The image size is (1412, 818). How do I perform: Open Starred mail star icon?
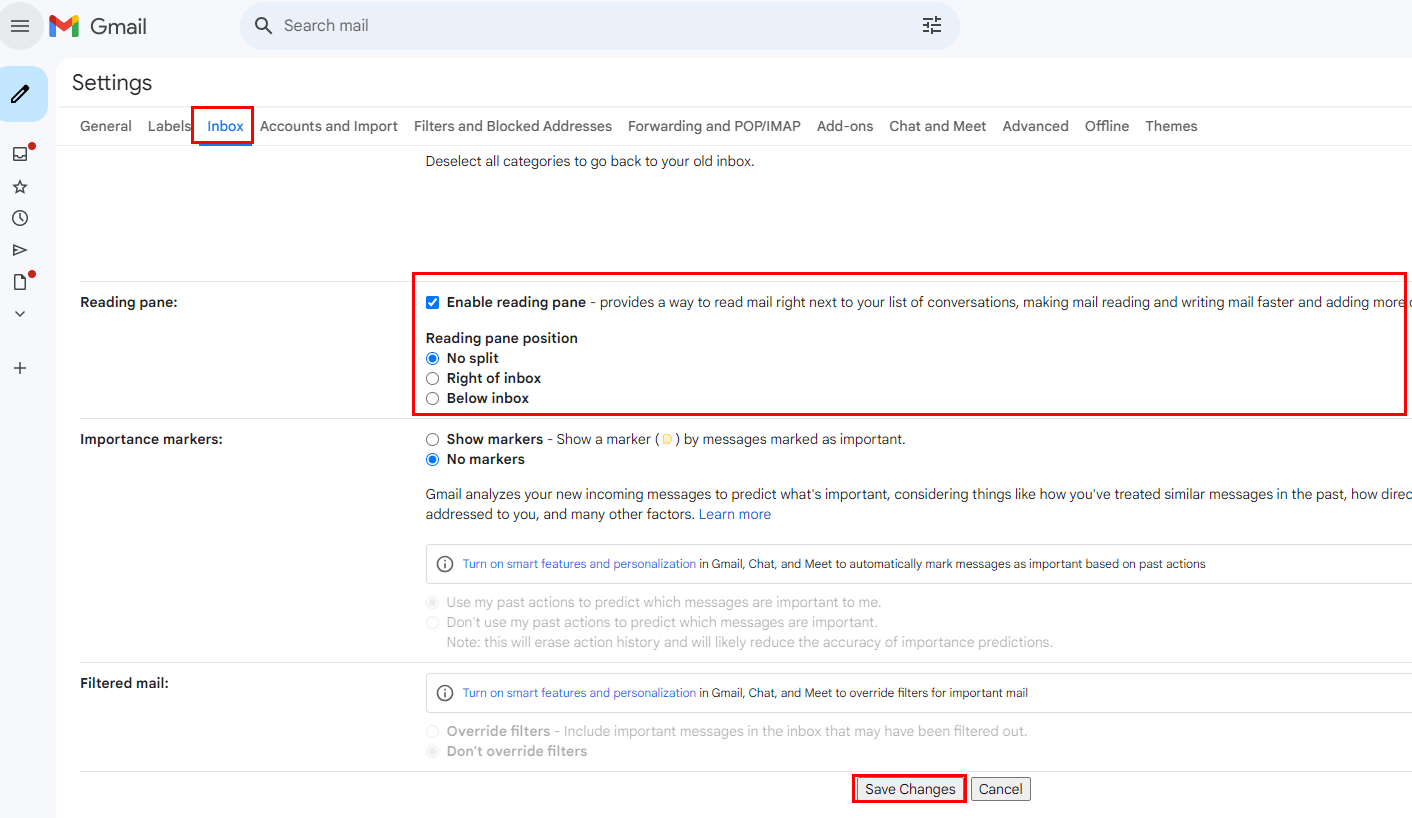[x=19, y=187]
